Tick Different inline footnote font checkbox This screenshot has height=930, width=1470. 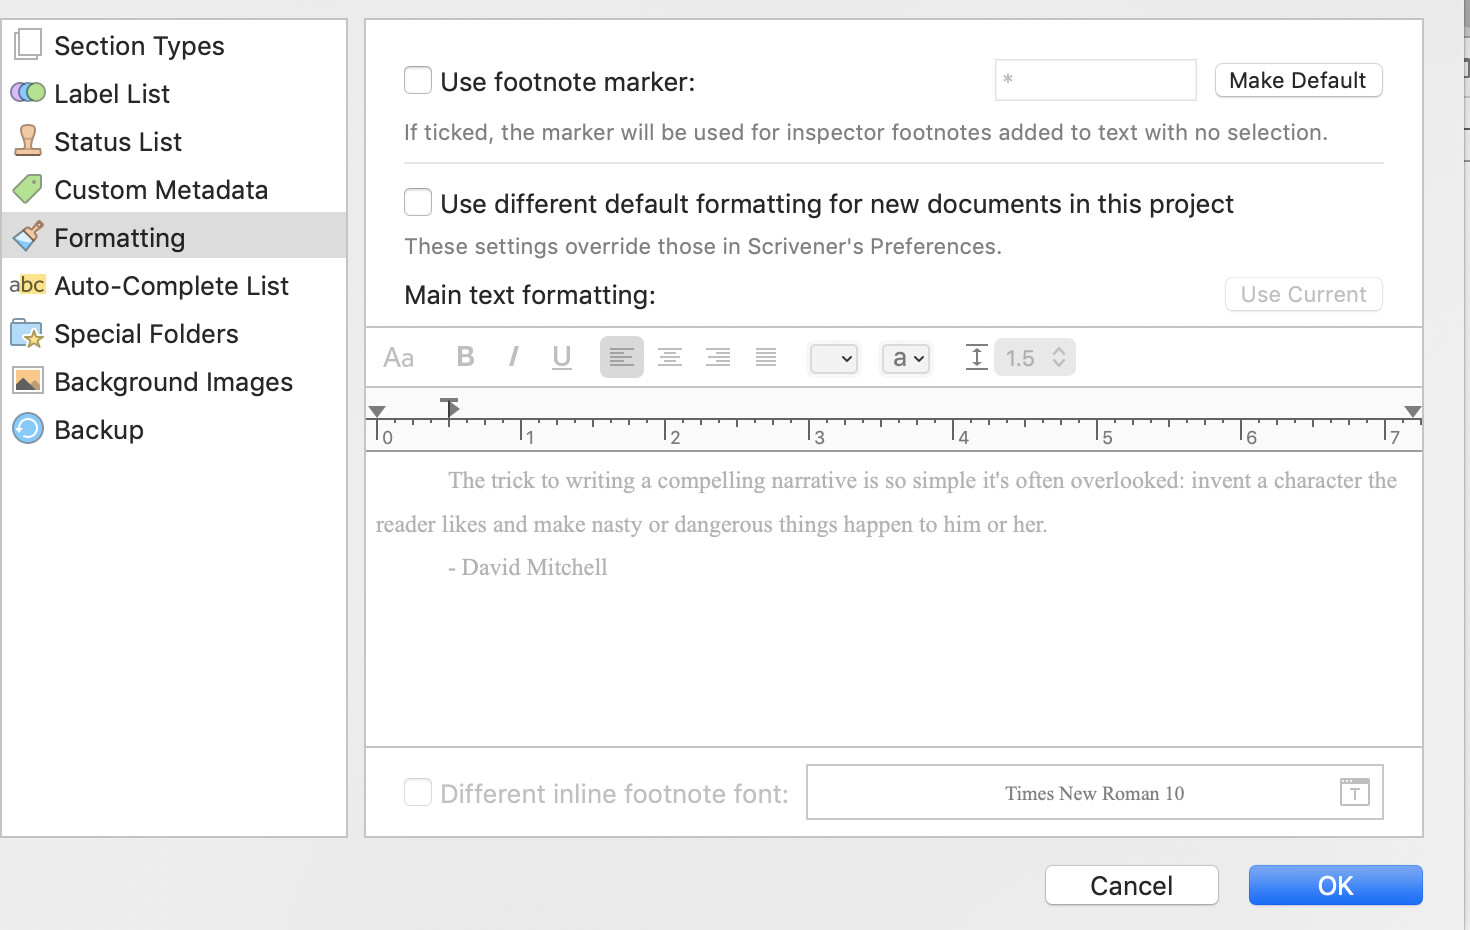(418, 792)
